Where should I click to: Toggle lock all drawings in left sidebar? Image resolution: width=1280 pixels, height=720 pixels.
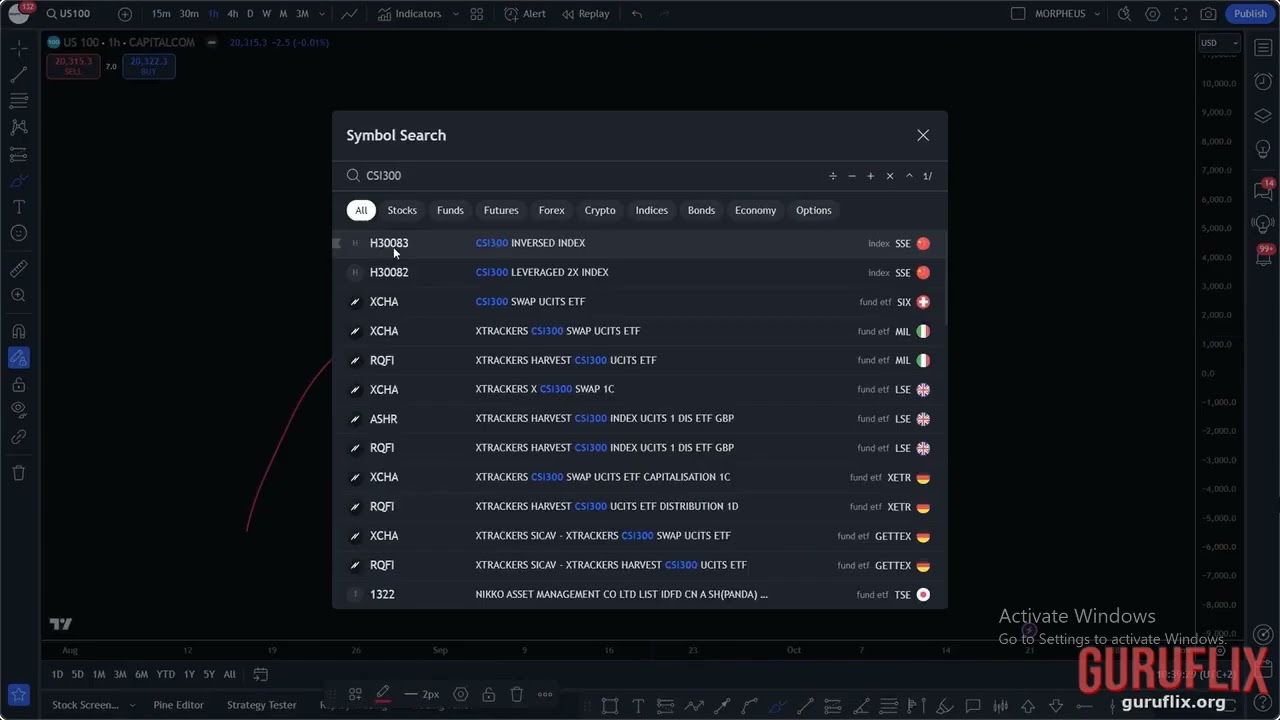[18, 385]
